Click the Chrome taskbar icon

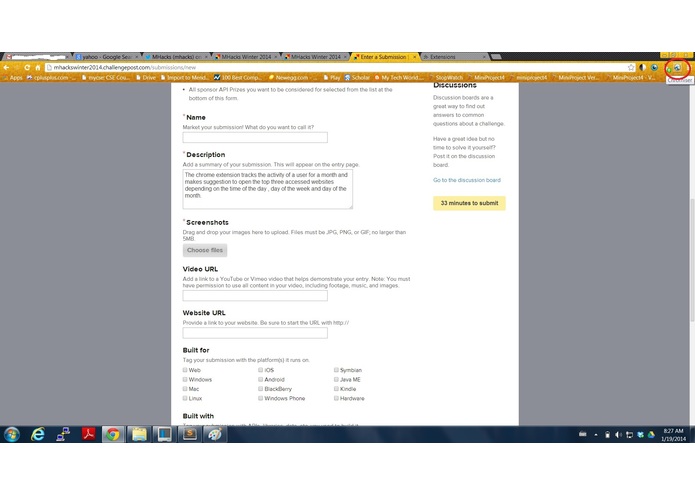tap(113, 435)
